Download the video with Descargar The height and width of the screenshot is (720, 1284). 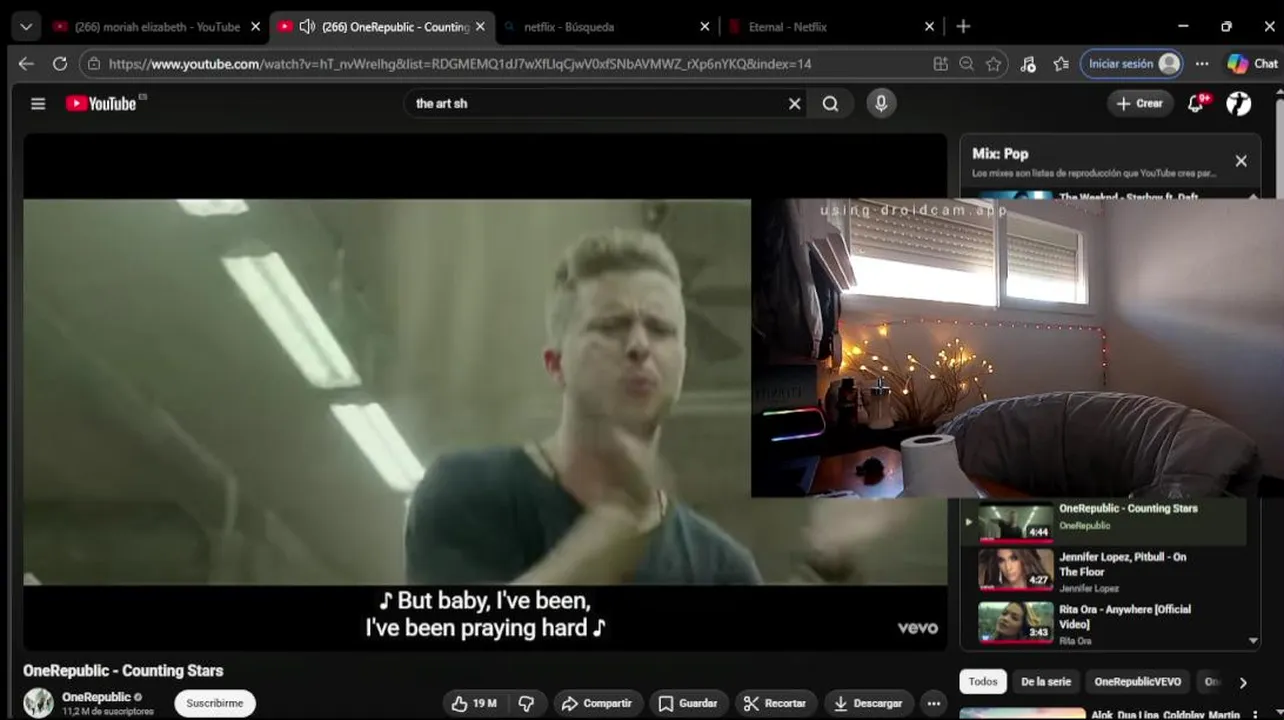[x=868, y=703]
